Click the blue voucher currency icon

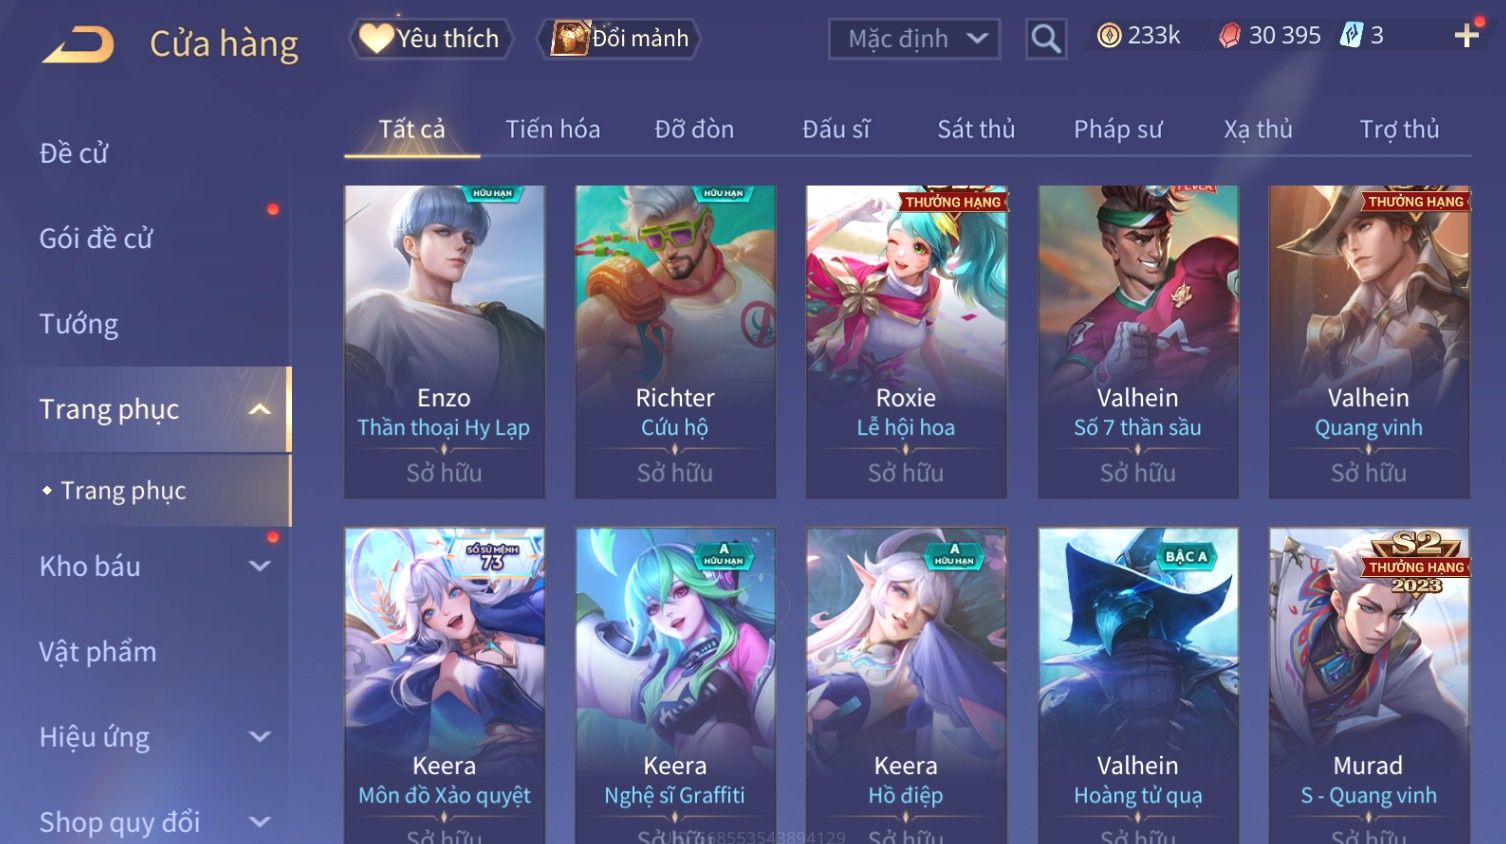click(1351, 36)
